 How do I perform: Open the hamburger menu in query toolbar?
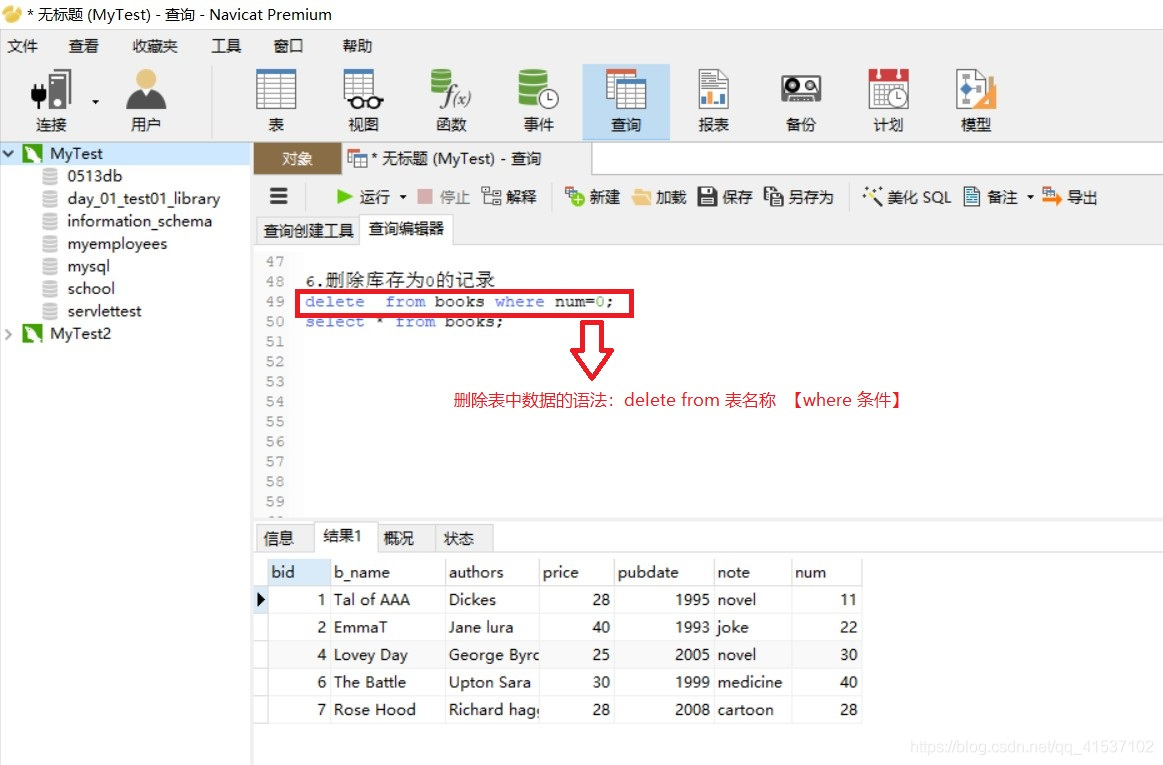(x=279, y=196)
